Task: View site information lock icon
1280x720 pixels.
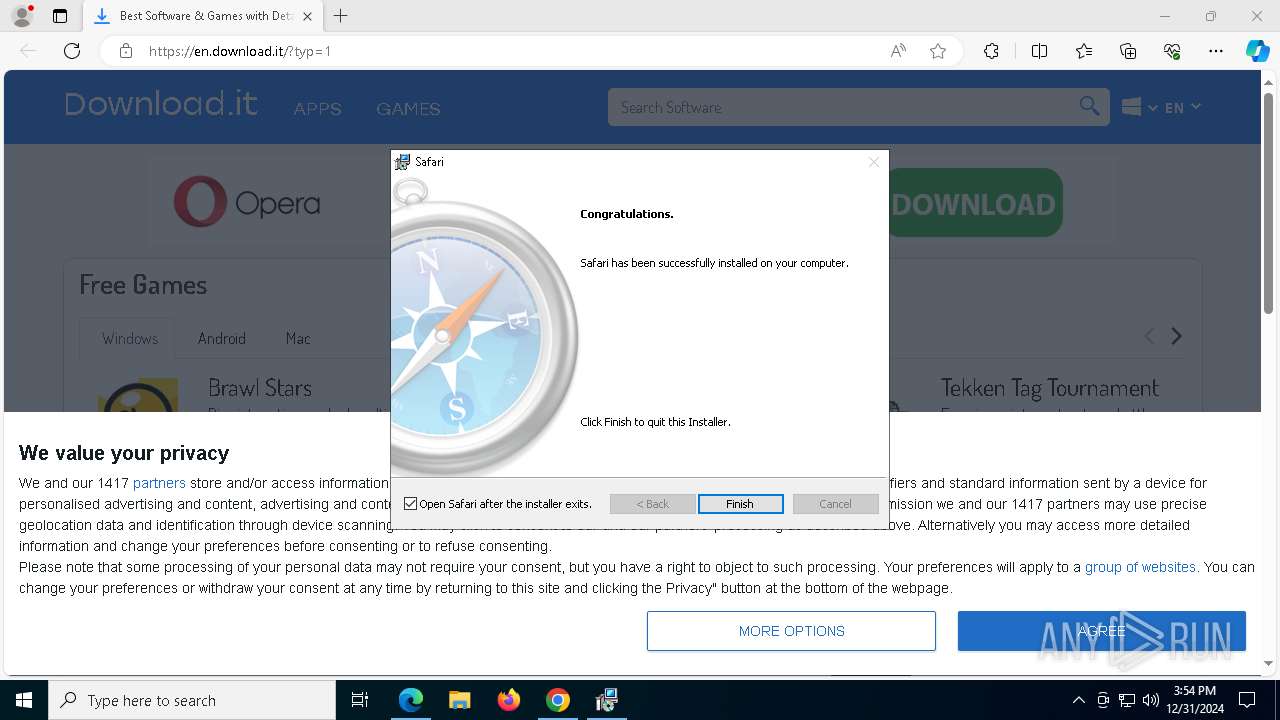Action: coord(126,51)
